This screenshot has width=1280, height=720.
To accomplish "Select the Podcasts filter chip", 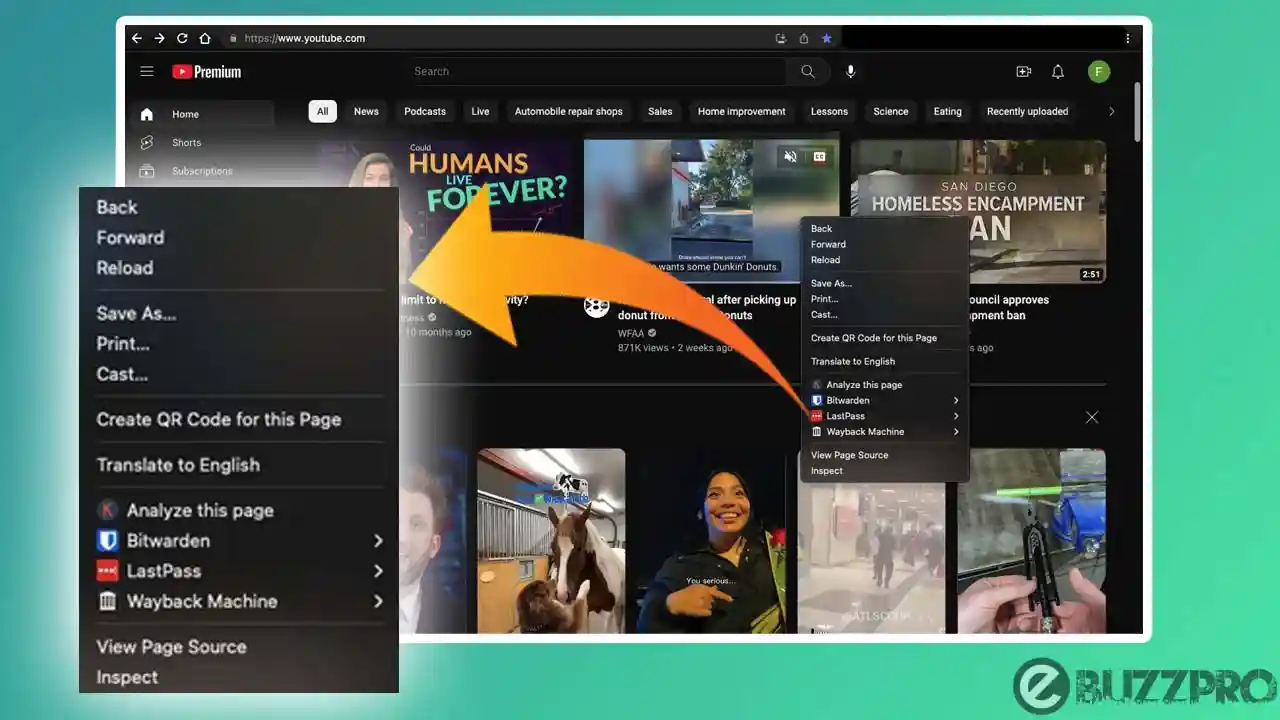I will pos(425,111).
